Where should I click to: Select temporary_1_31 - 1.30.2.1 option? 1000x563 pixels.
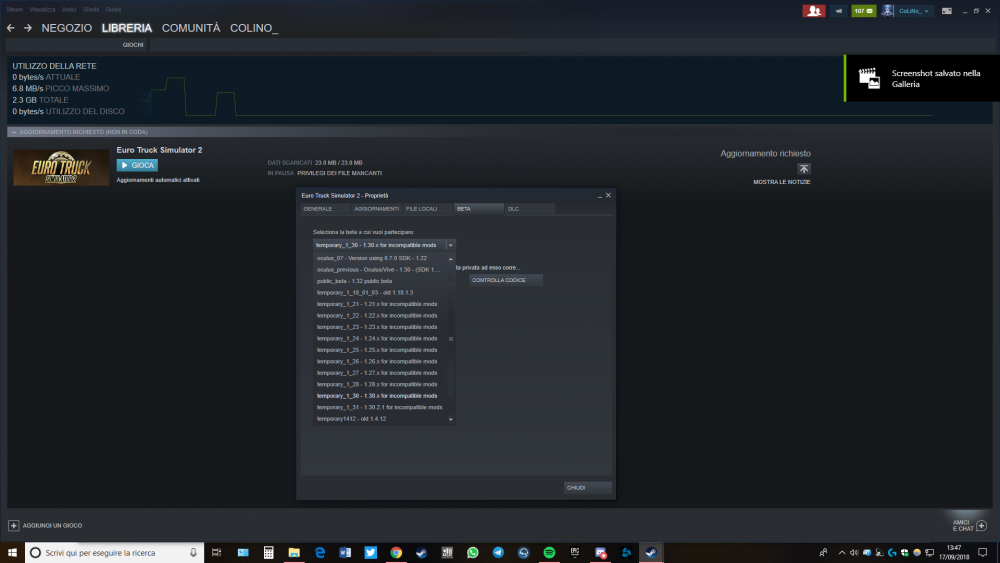pyautogui.click(x=380, y=407)
